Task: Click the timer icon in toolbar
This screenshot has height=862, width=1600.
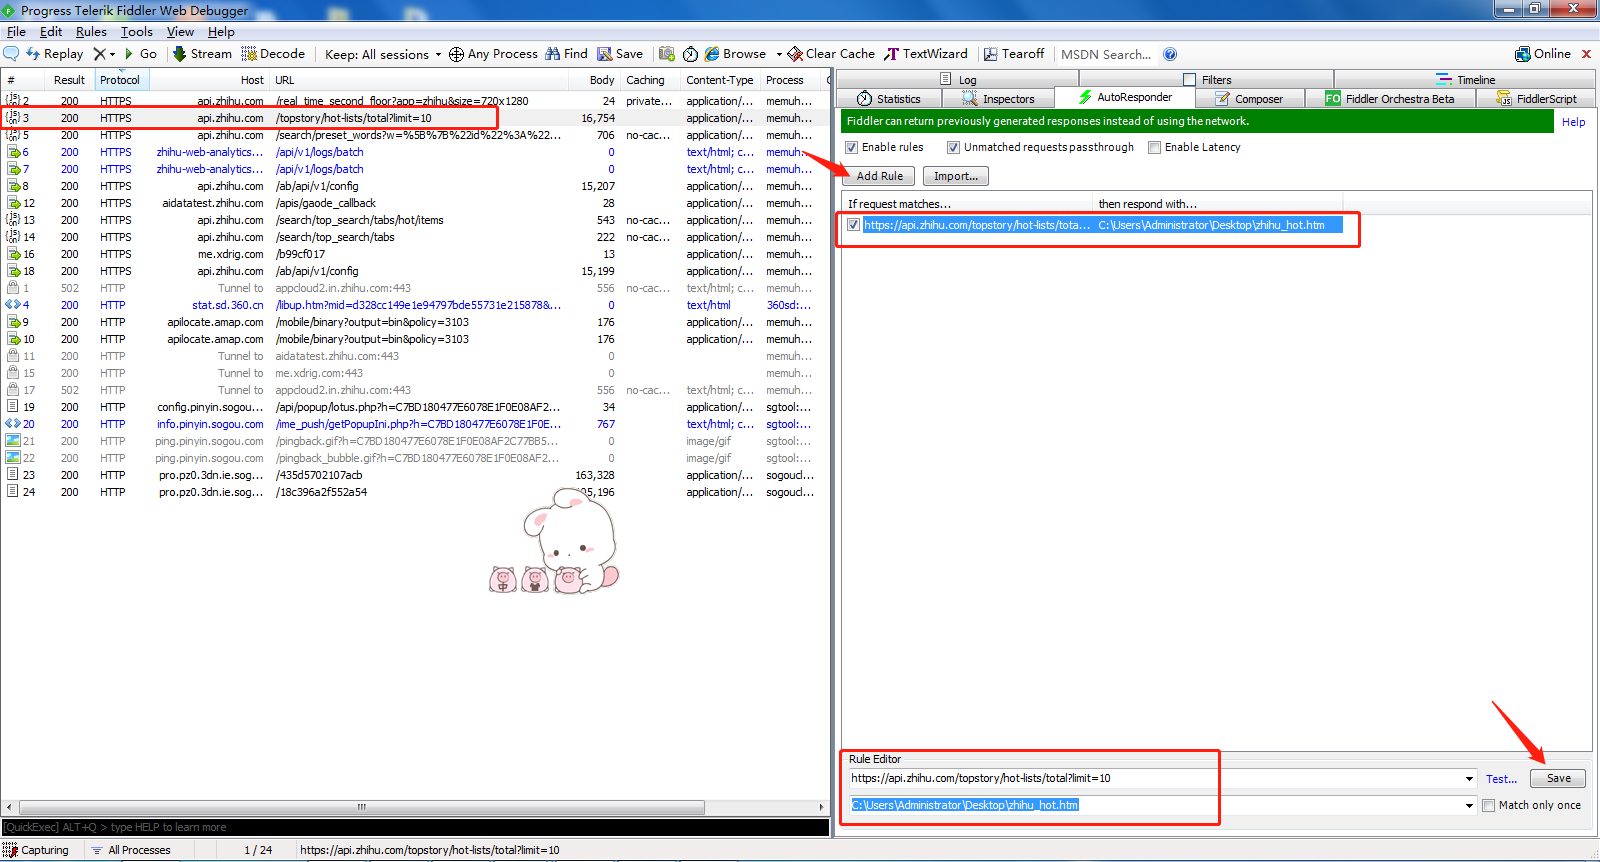Action: coord(690,54)
